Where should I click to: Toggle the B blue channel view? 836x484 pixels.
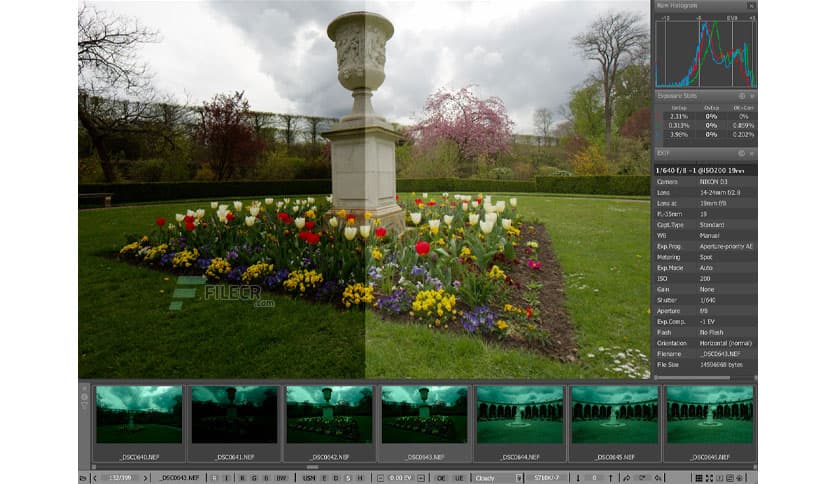pyautogui.click(x=267, y=478)
